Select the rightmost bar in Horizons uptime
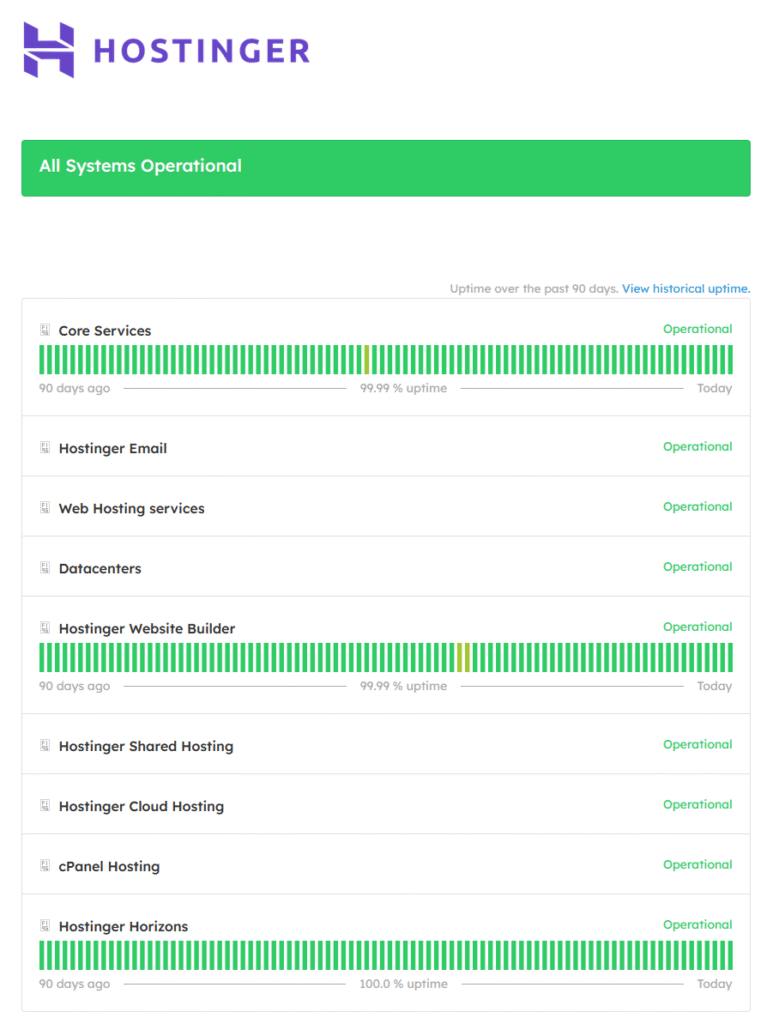Viewport: 767px width, 1024px height. click(x=729, y=955)
